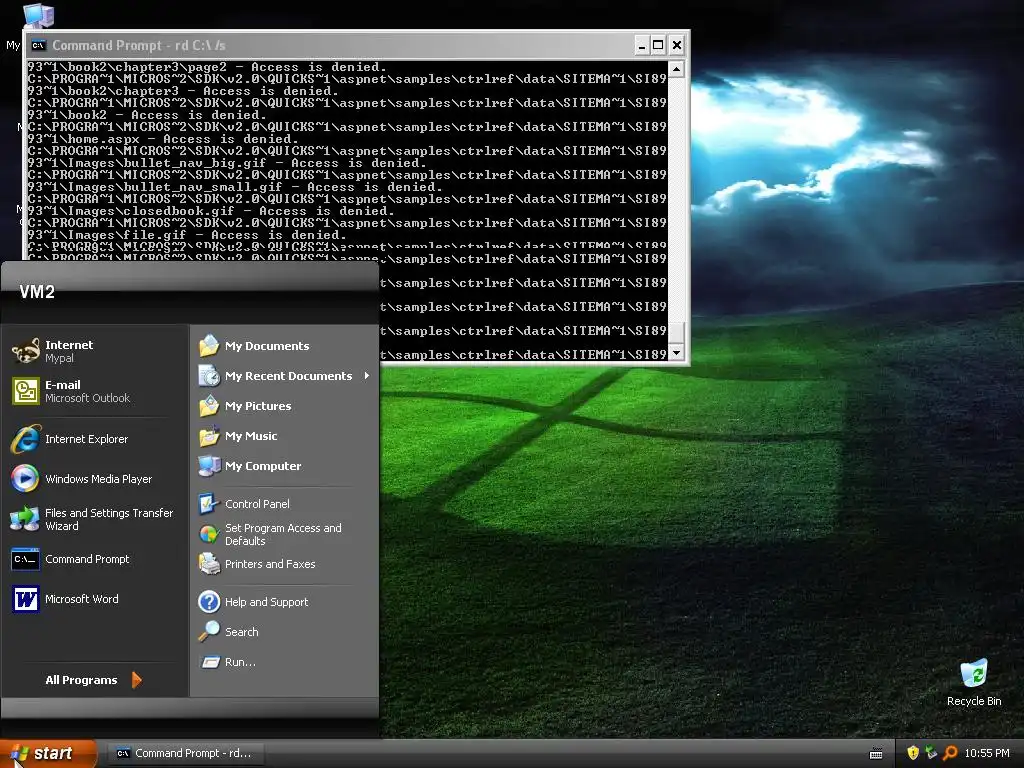Image resolution: width=1024 pixels, height=768 pixels.
Task: Click the security shield tray icon
Action: pos(913,753)
